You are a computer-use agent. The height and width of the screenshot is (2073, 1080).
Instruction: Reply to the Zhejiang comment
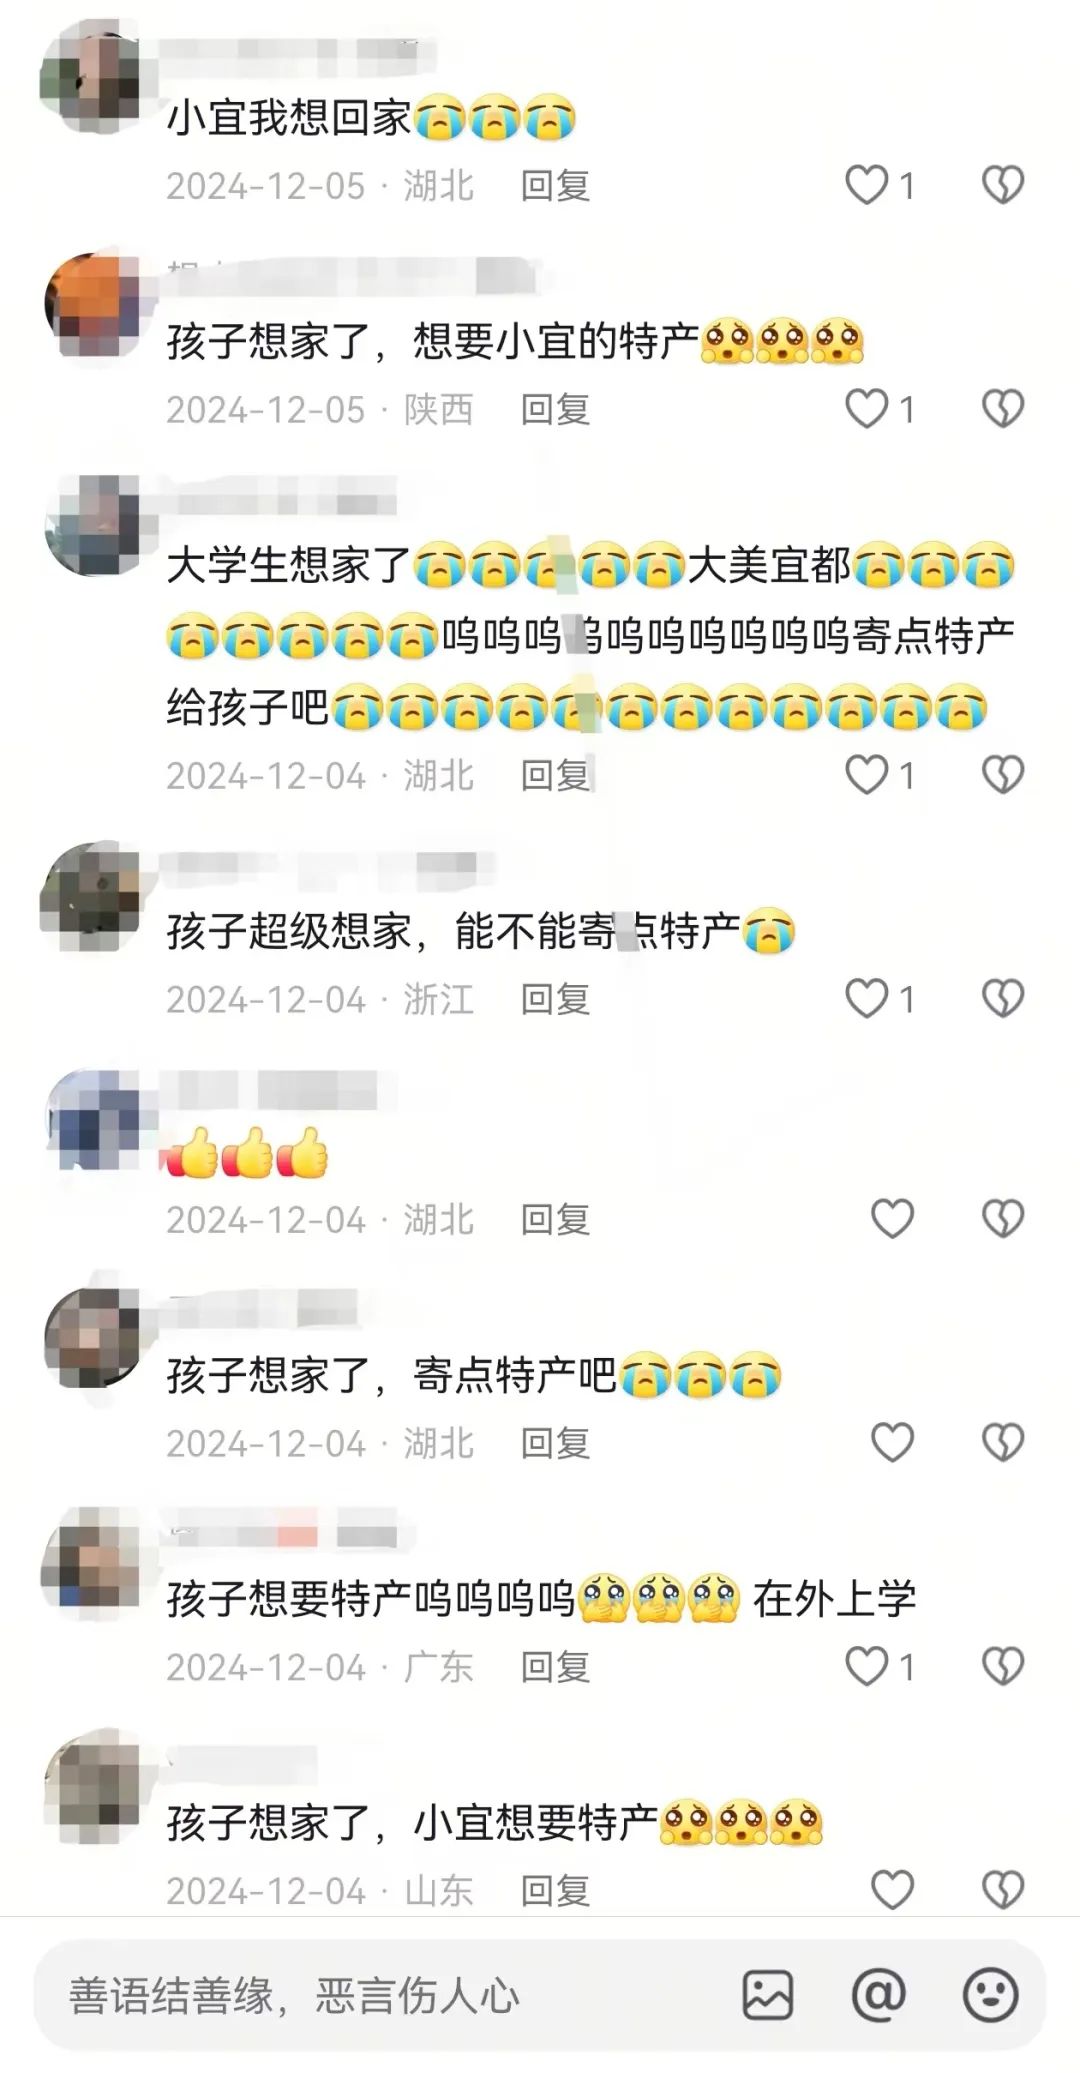[555, 999]
